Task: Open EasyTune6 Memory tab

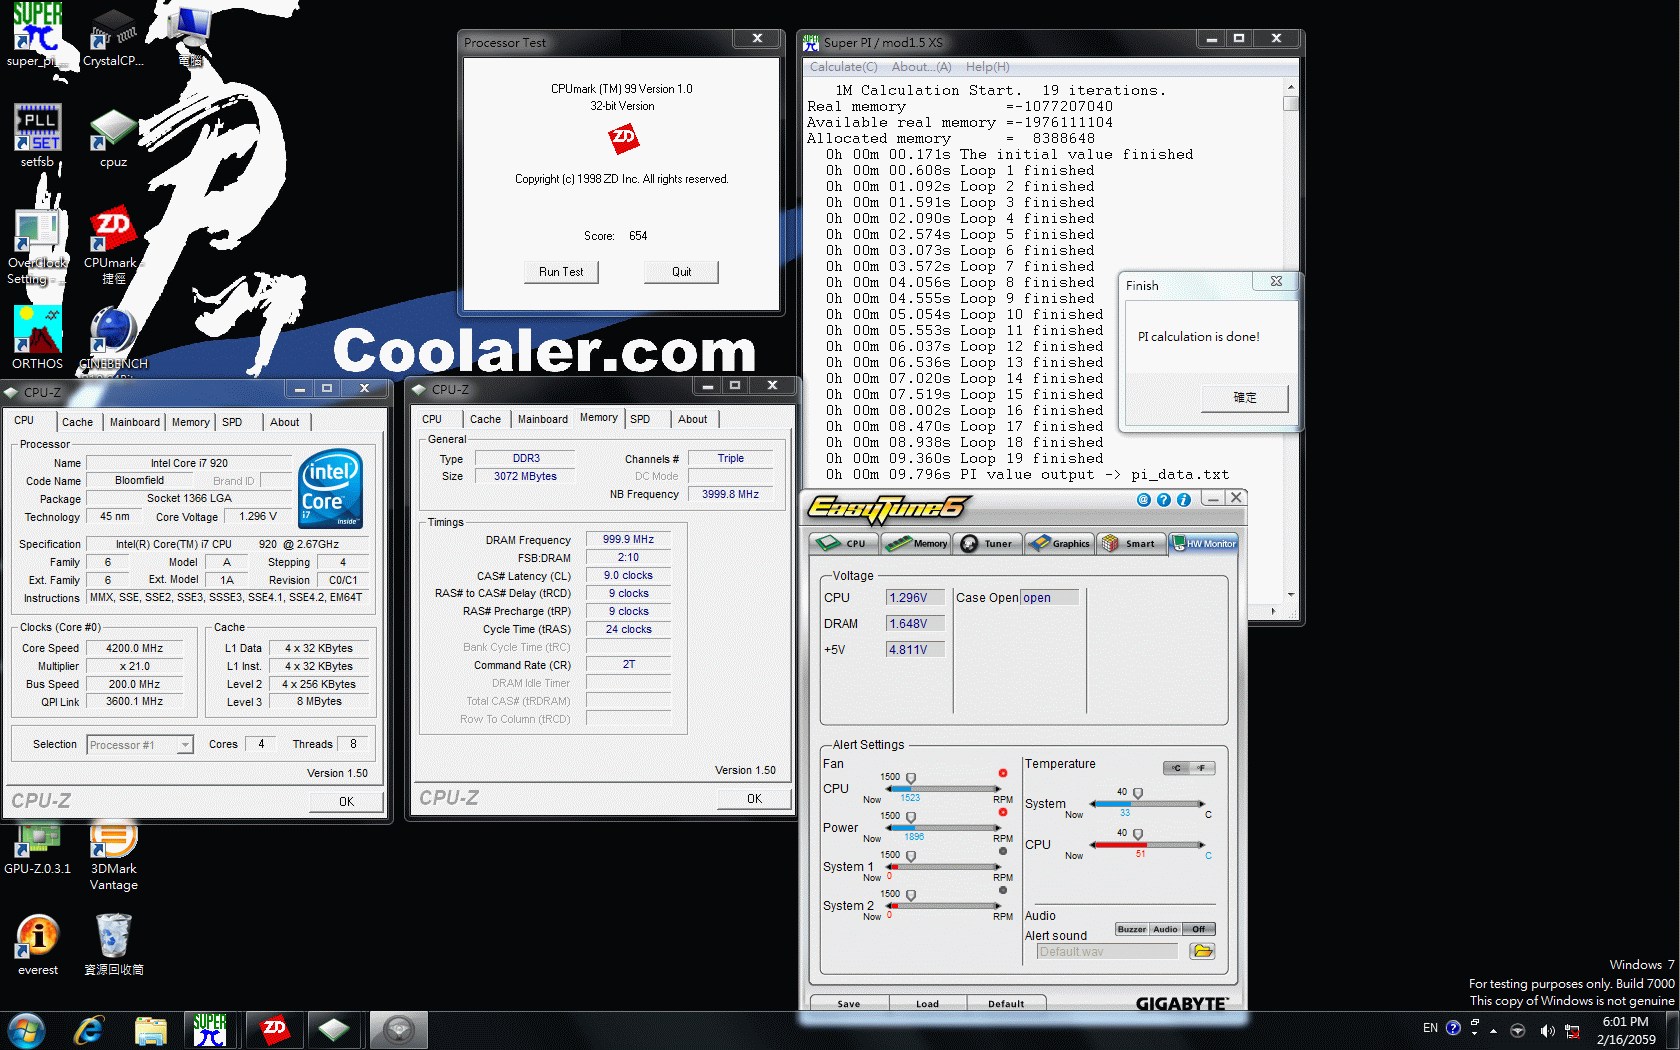Action: 917,543
